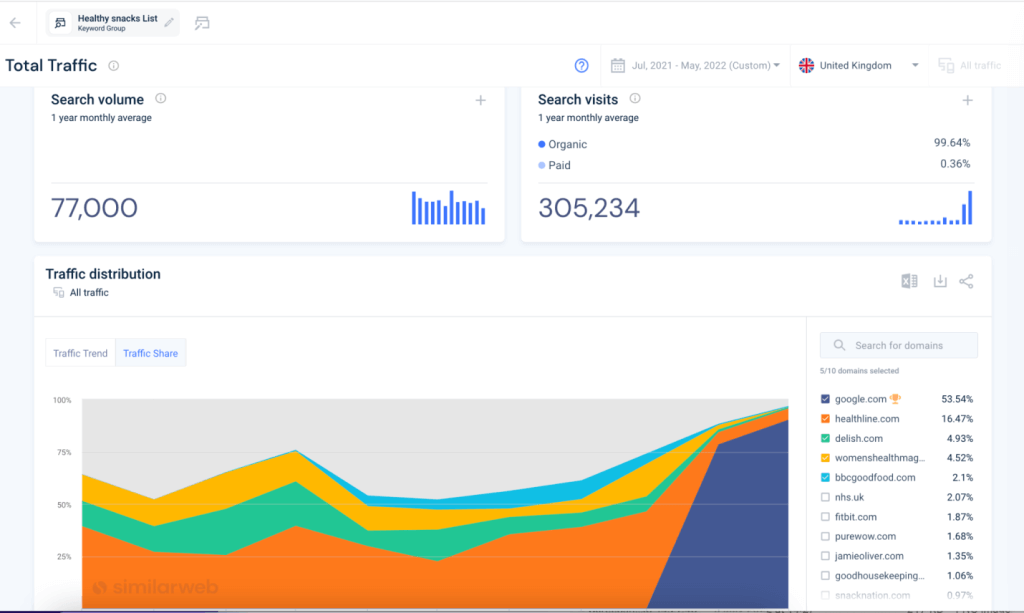The width and height of the screenshot is (1024, 613).
Task: Check the purewow.com checkbox
Action: (x=825, y=536)
